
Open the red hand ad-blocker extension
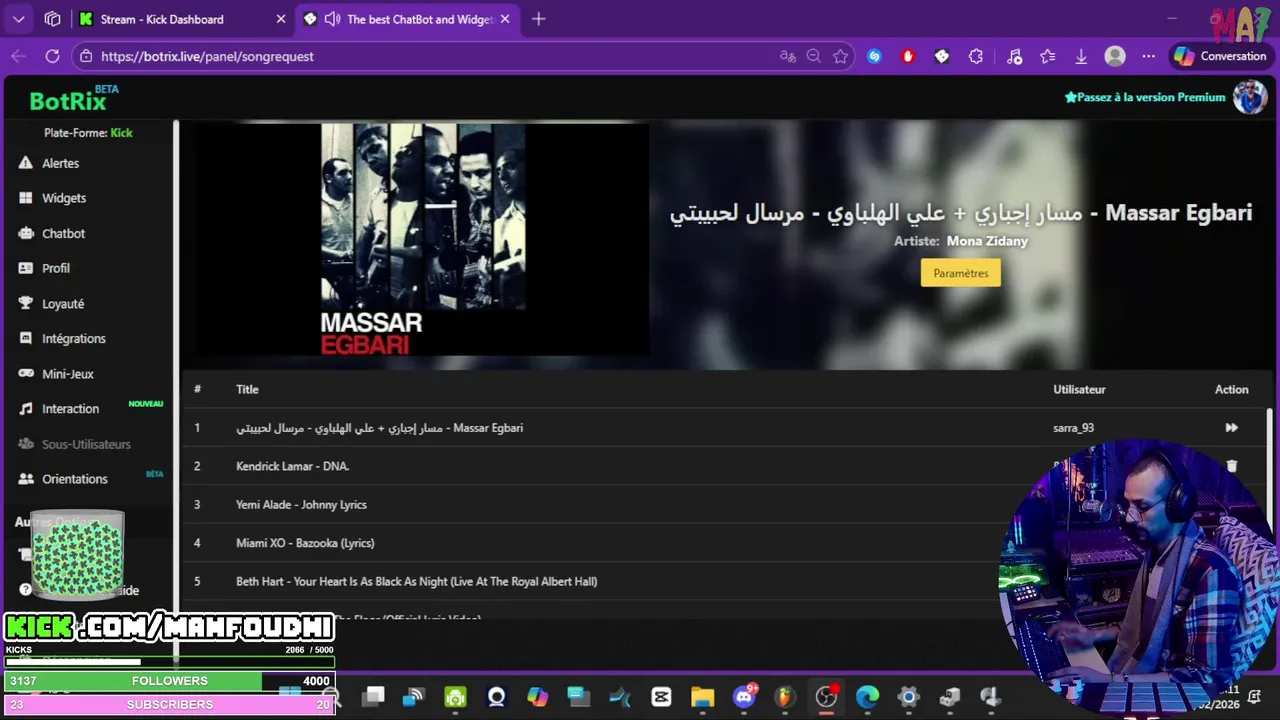908,56
